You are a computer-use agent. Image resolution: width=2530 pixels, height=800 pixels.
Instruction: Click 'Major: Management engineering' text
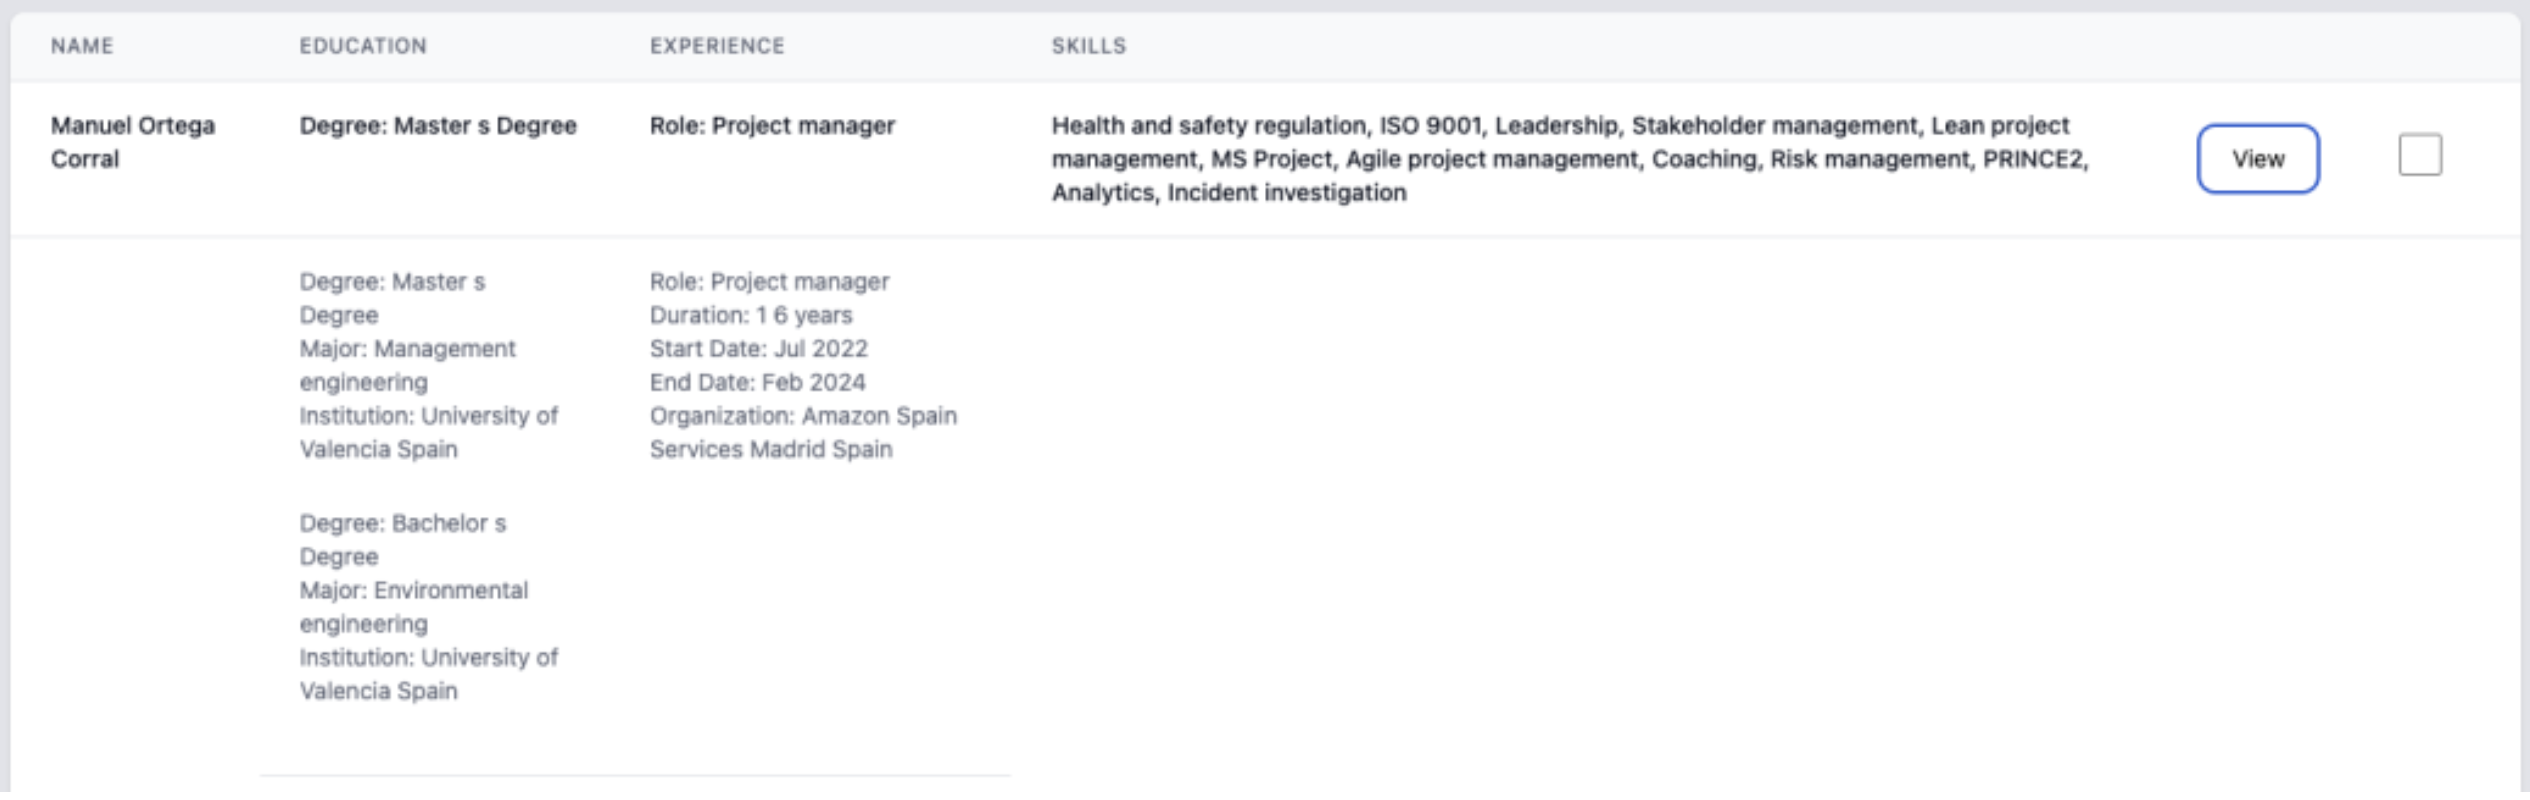tap(407, 365)
